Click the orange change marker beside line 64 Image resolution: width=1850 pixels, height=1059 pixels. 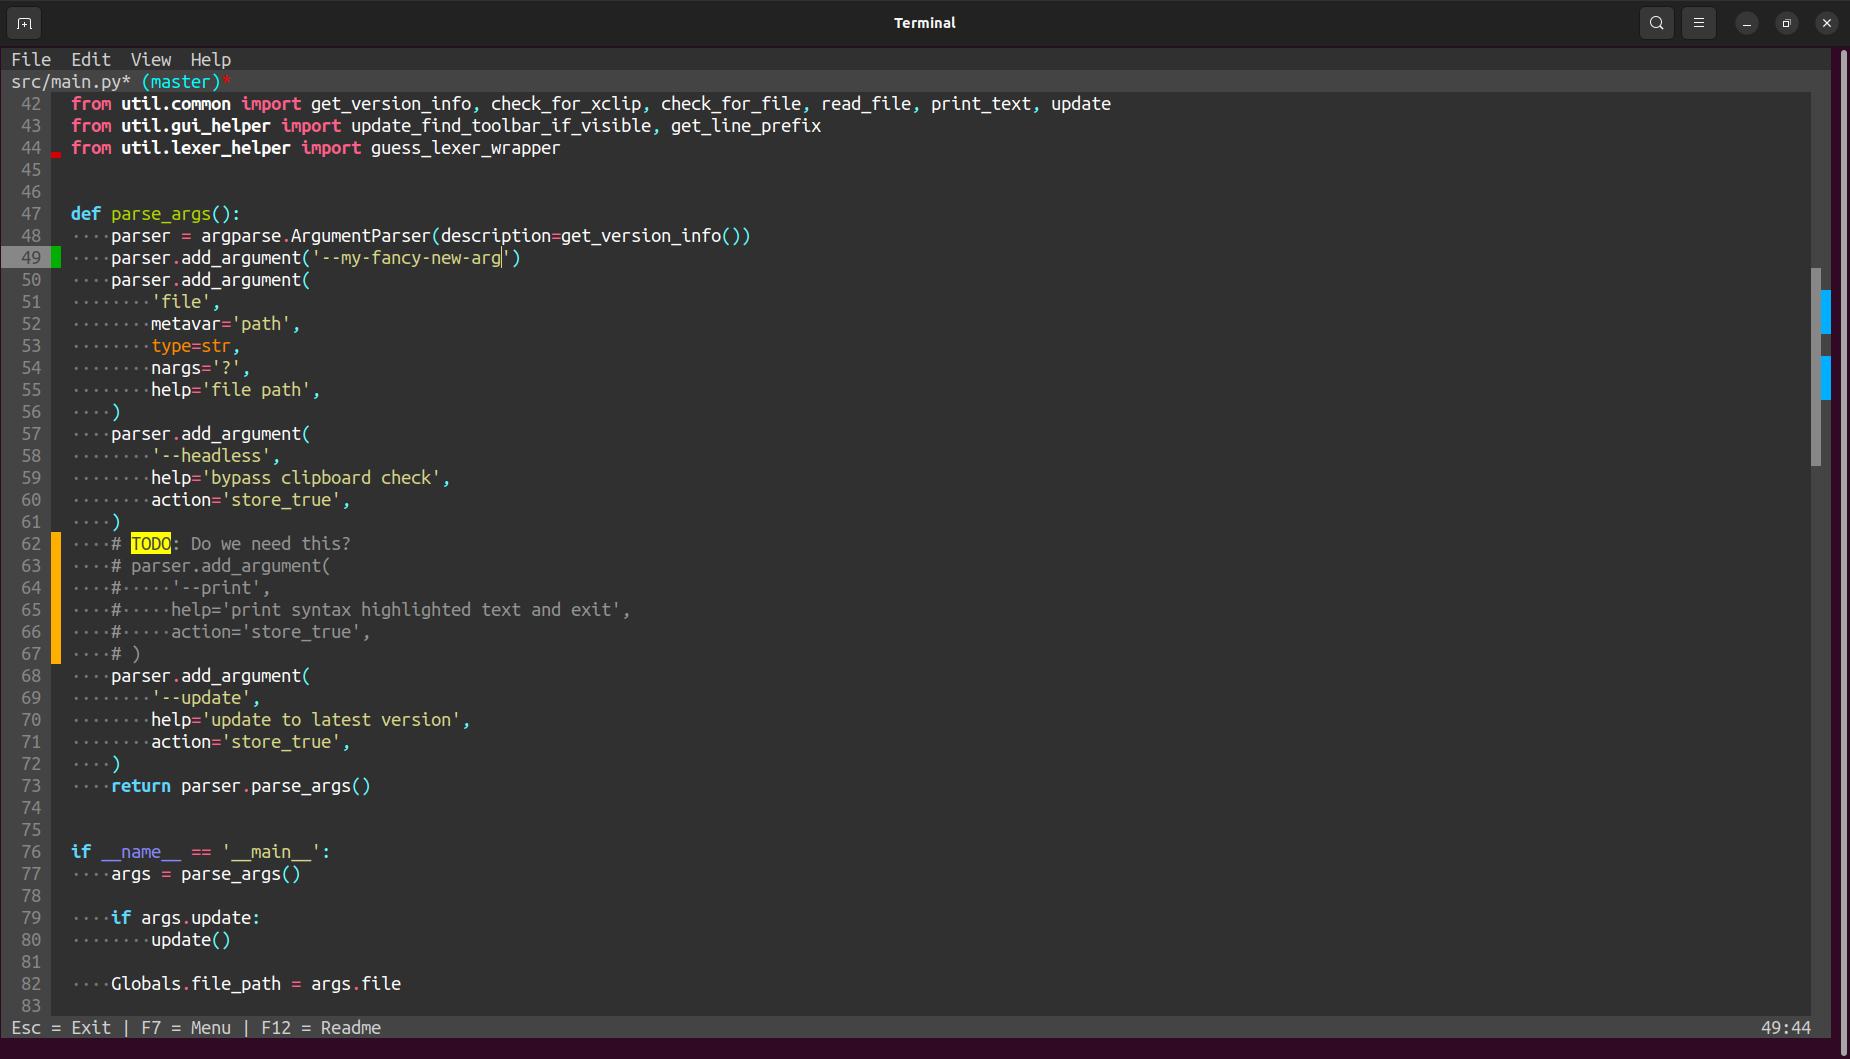[x=56, y=588]
